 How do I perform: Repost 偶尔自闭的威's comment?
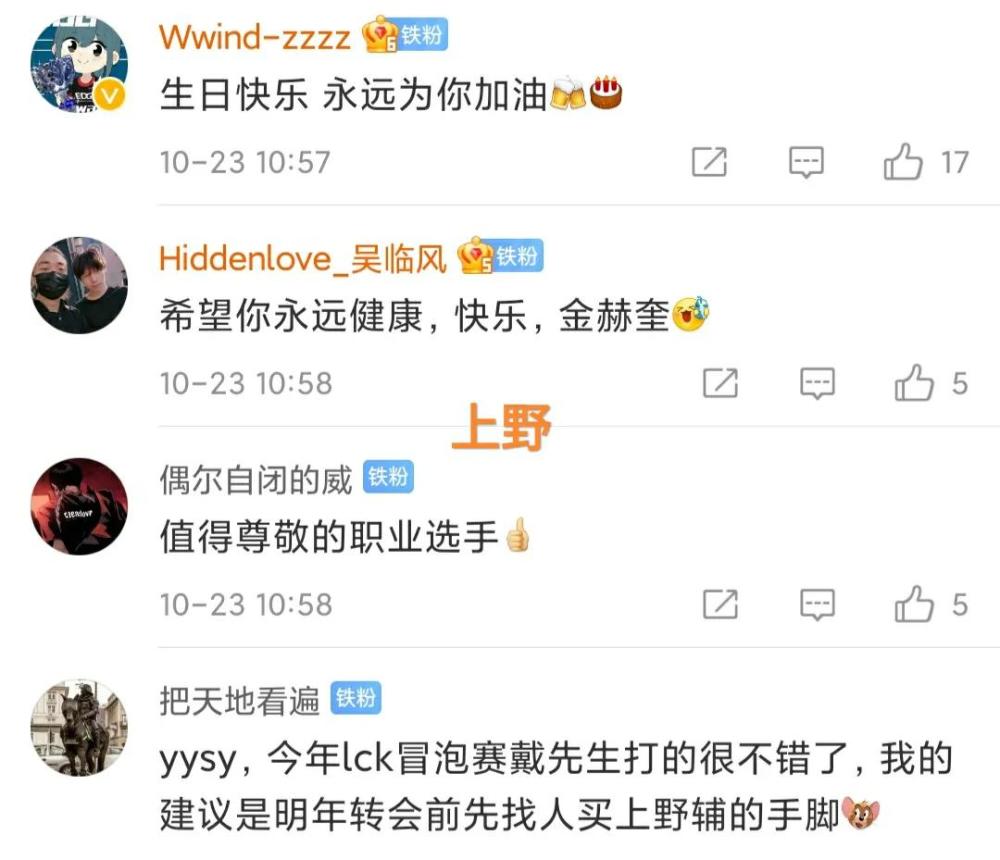click(x=720, y=604)
